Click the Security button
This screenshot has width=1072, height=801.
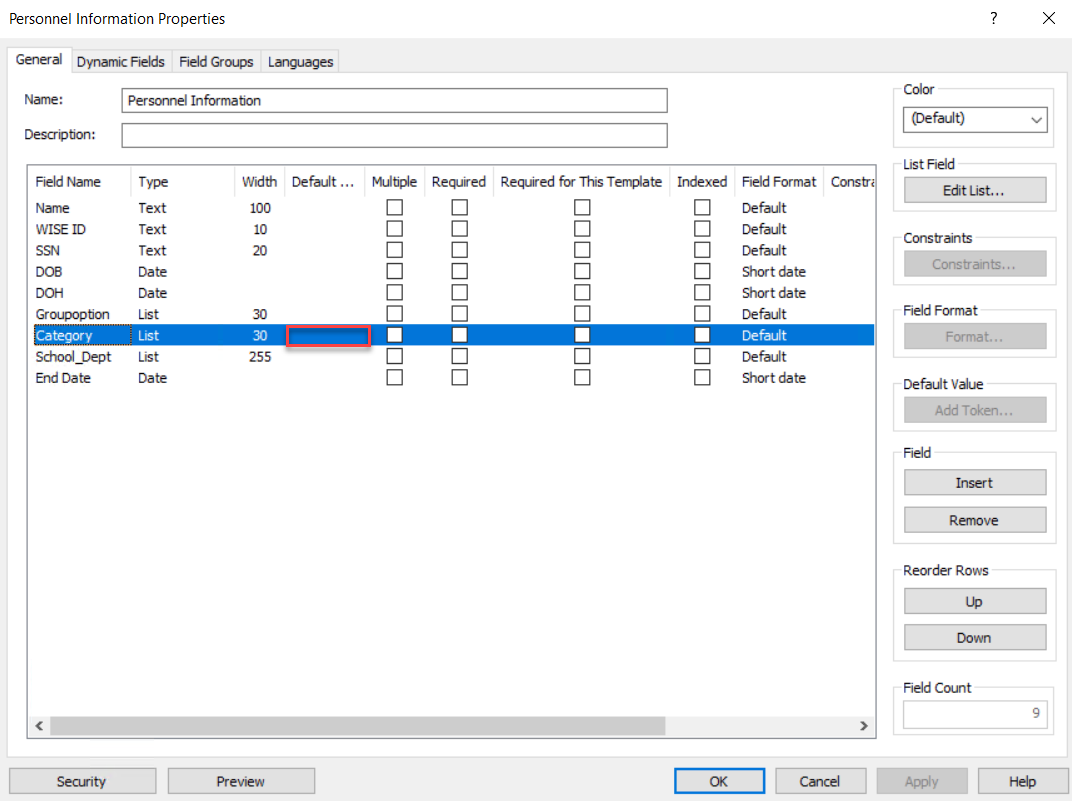pos(82,781)
